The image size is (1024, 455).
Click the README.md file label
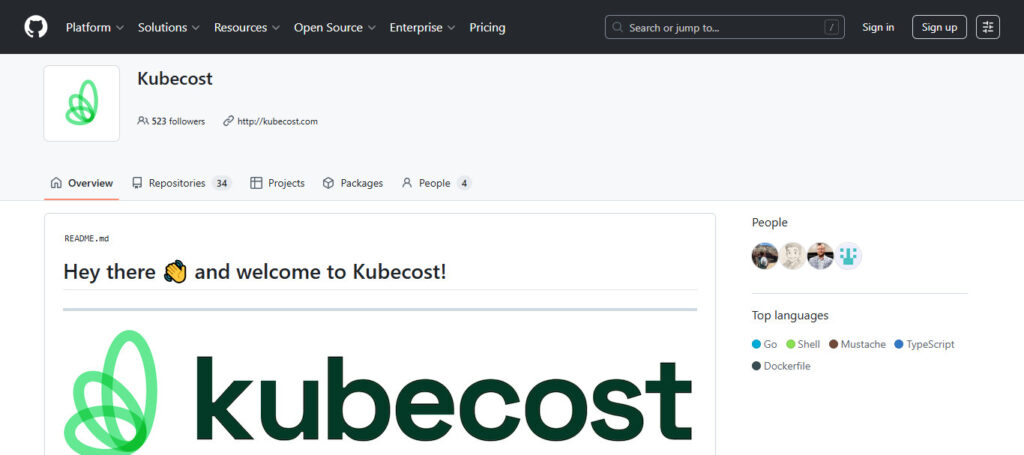(87, 239)
